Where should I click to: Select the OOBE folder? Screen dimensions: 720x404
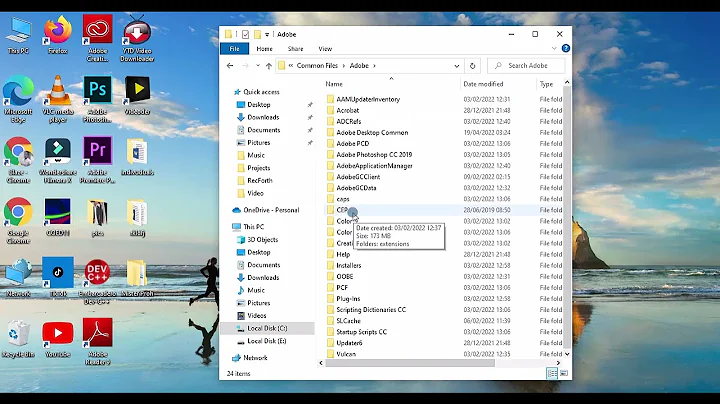coord(344,276)
